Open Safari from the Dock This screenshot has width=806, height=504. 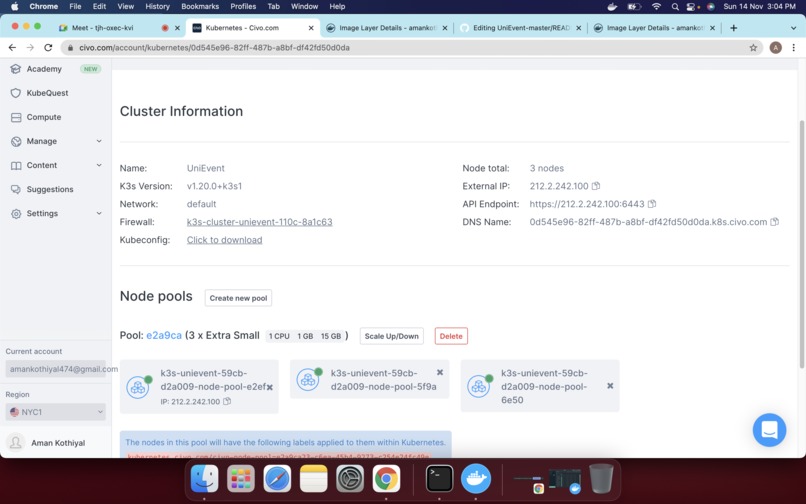(x=277, y=478)
